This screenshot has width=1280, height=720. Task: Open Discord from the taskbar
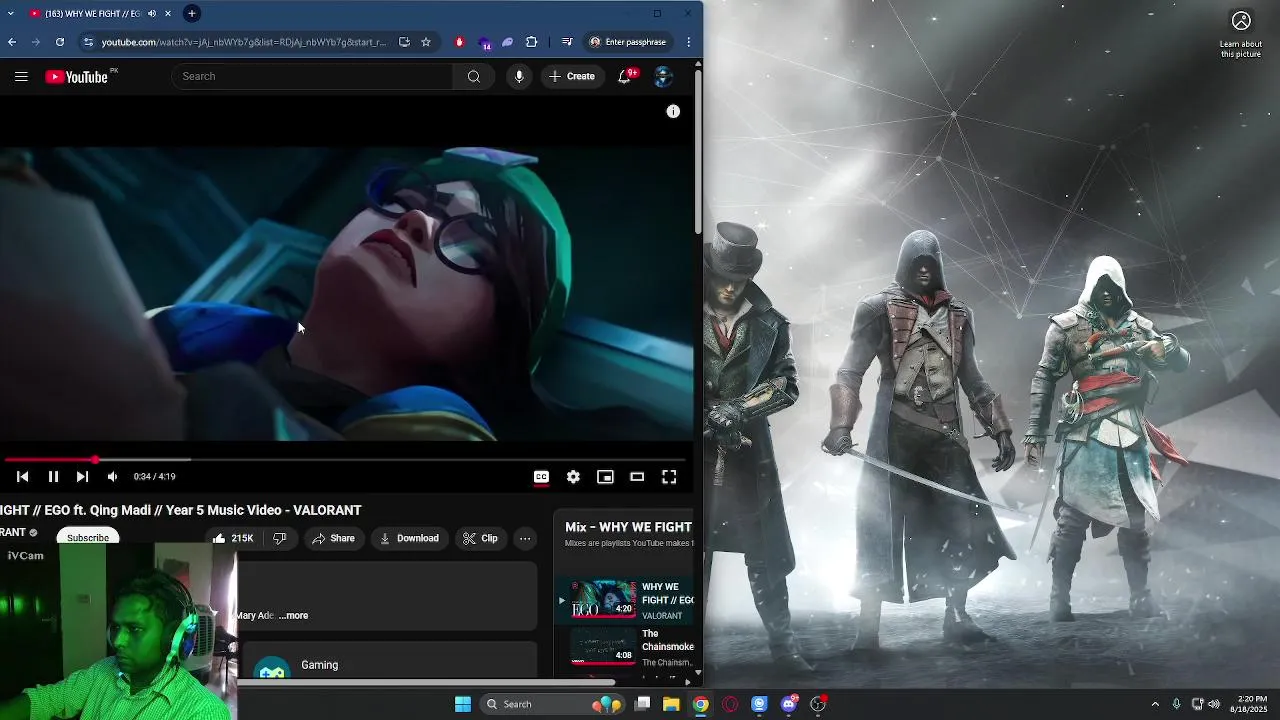[x=789, y=704]
